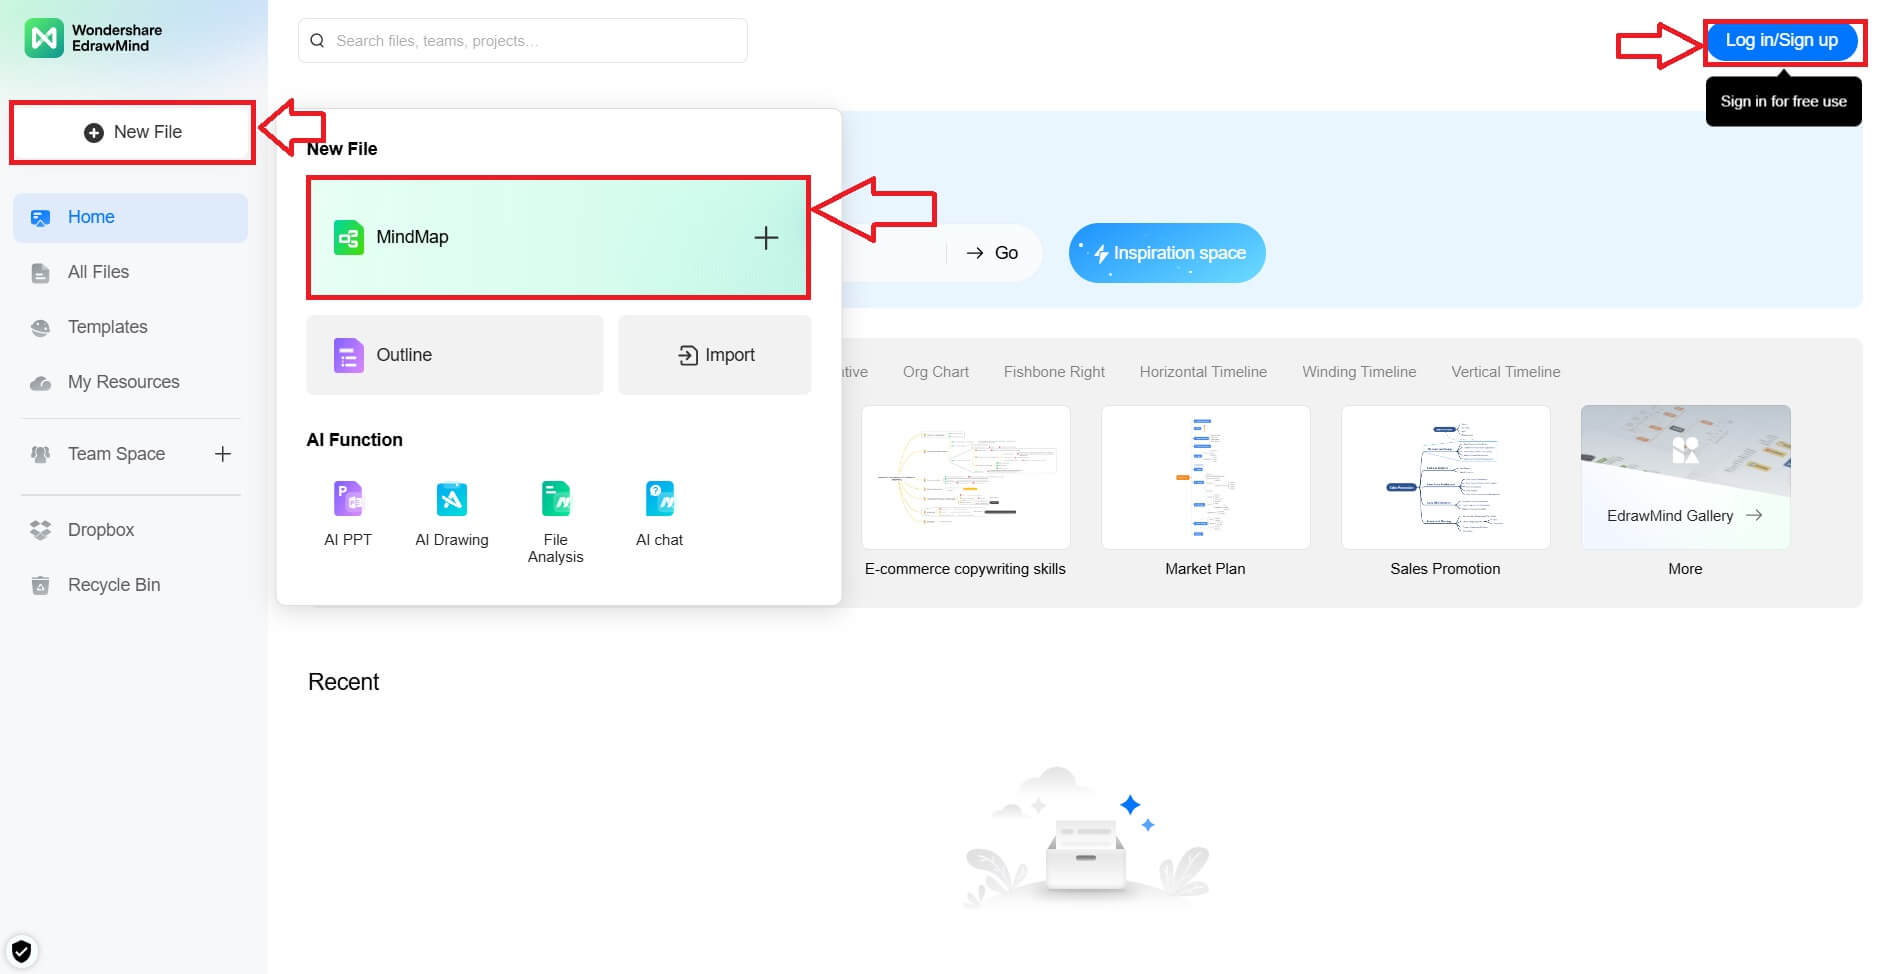
Task: Click the plus icon on MindMap card
Action: coord(766,238)
